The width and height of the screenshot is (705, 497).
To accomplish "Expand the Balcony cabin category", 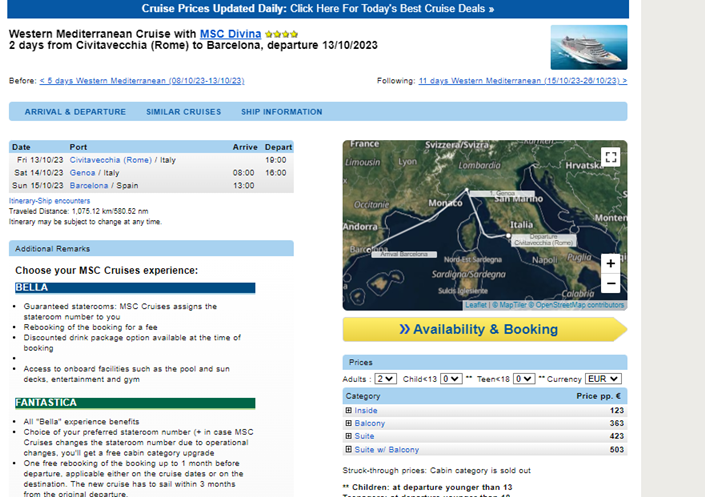I will [348, 423].
